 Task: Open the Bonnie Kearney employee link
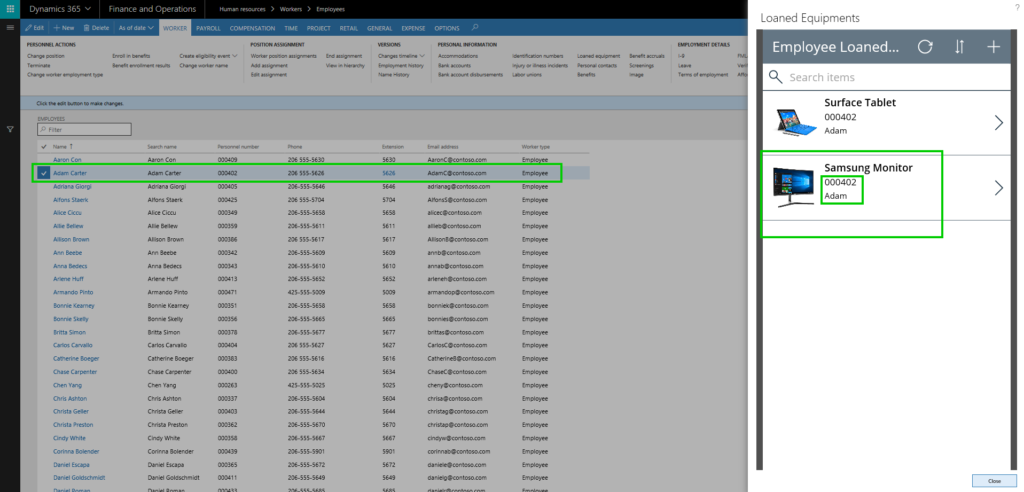tap(73, 306)
